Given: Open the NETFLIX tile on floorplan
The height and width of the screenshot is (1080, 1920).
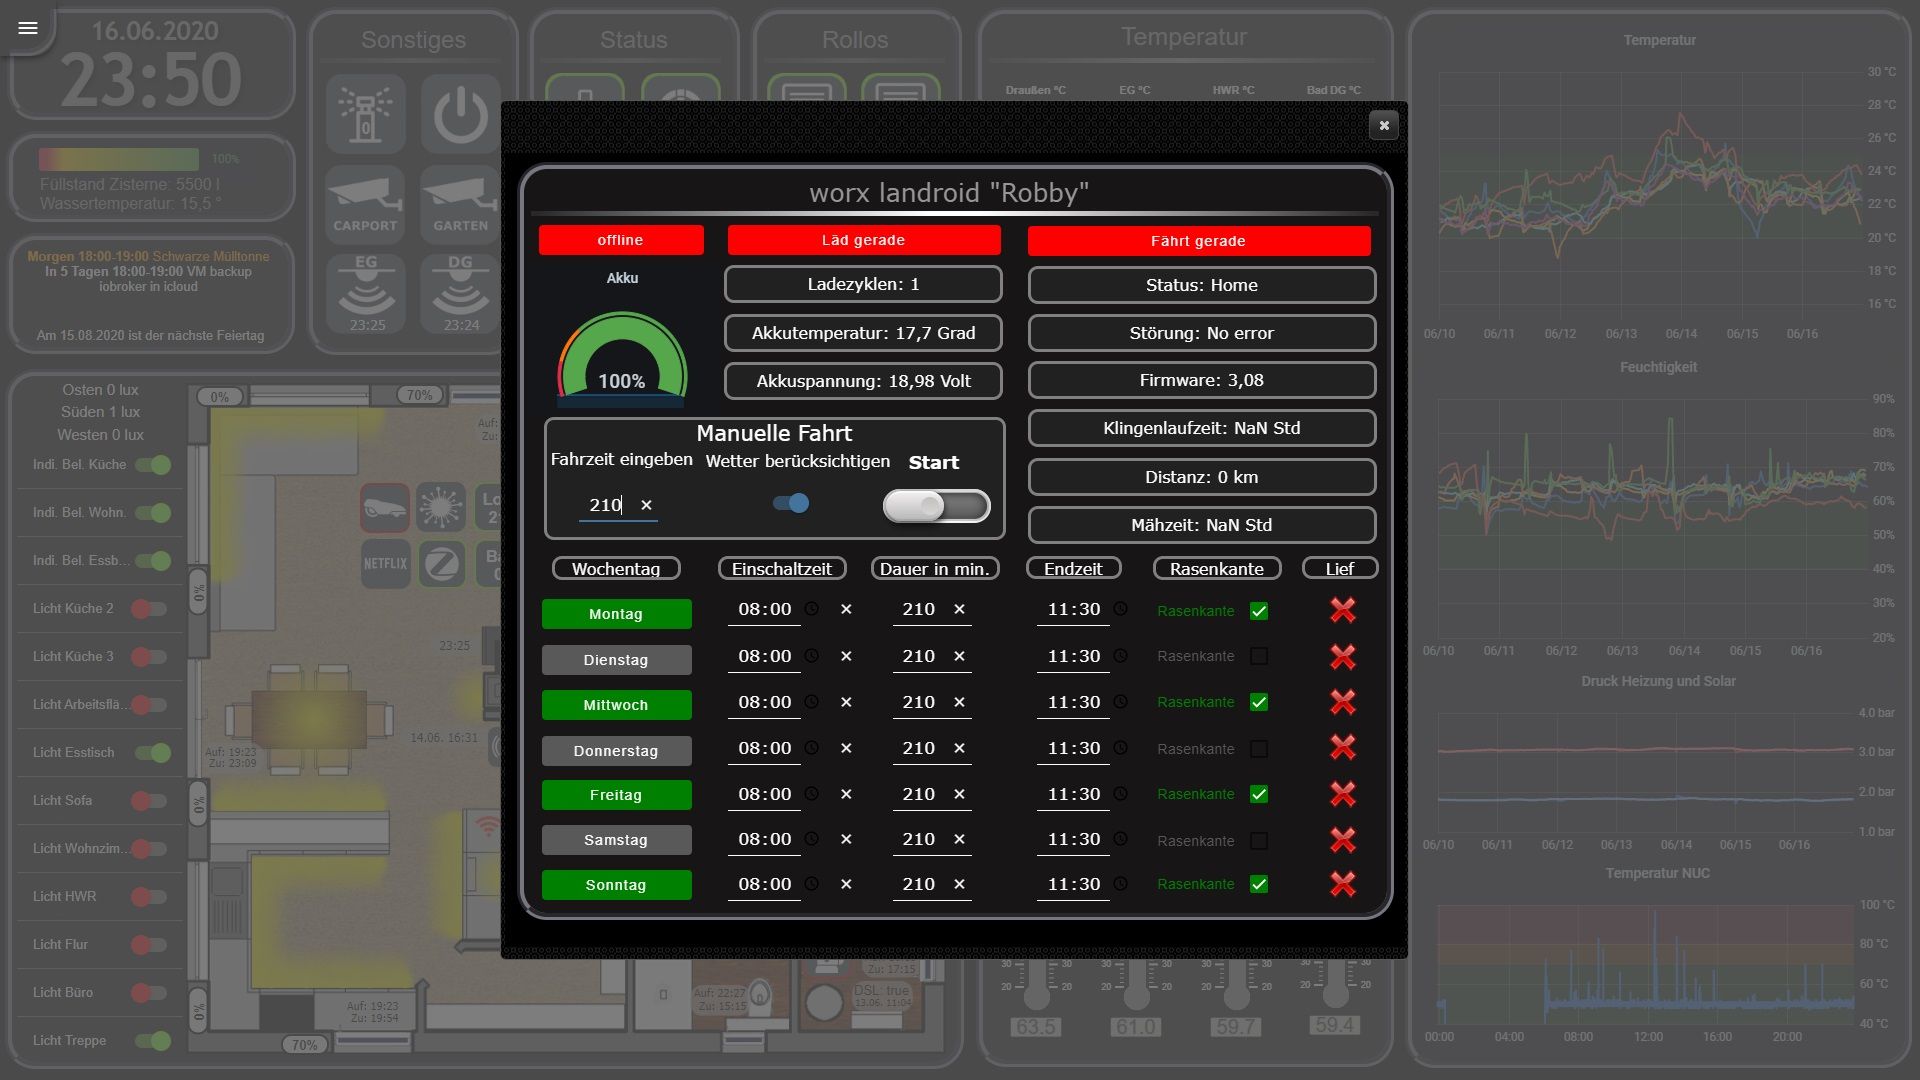Looking at the screenshot, I should [385, 564].
